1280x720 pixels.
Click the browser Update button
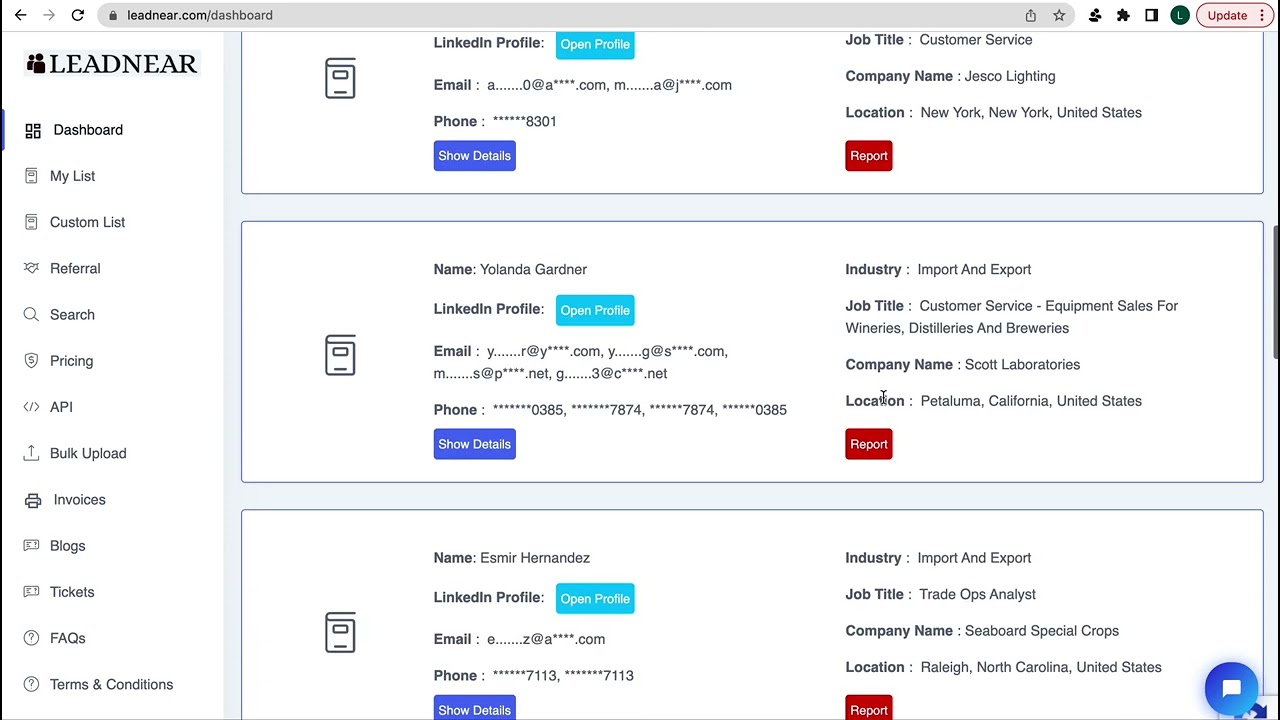1234,15
